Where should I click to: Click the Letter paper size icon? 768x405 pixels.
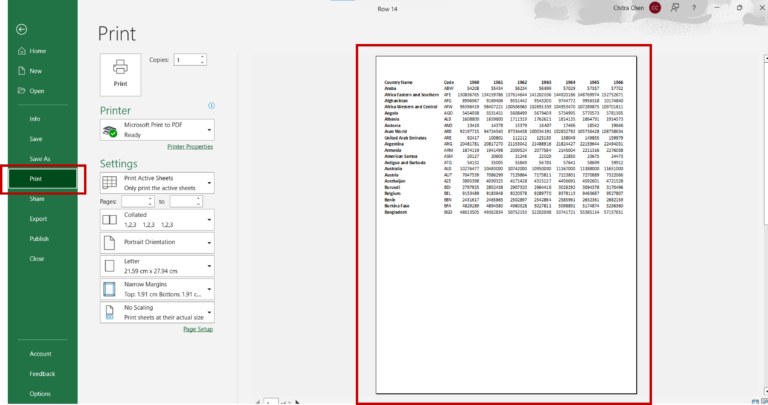pos(110,266)
